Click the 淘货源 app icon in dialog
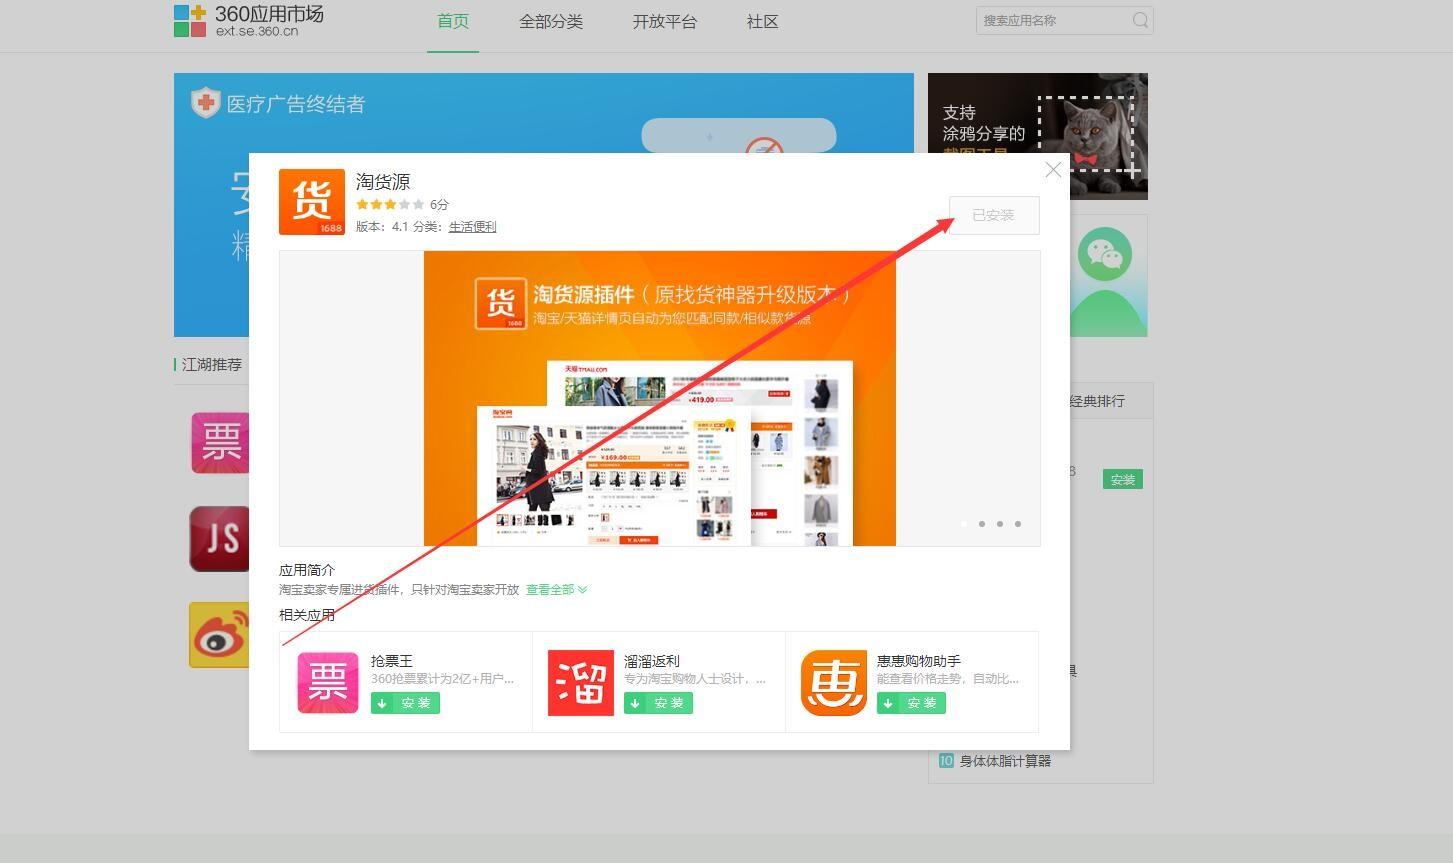Screen dimensions: 1453x863 click(311, 202)
